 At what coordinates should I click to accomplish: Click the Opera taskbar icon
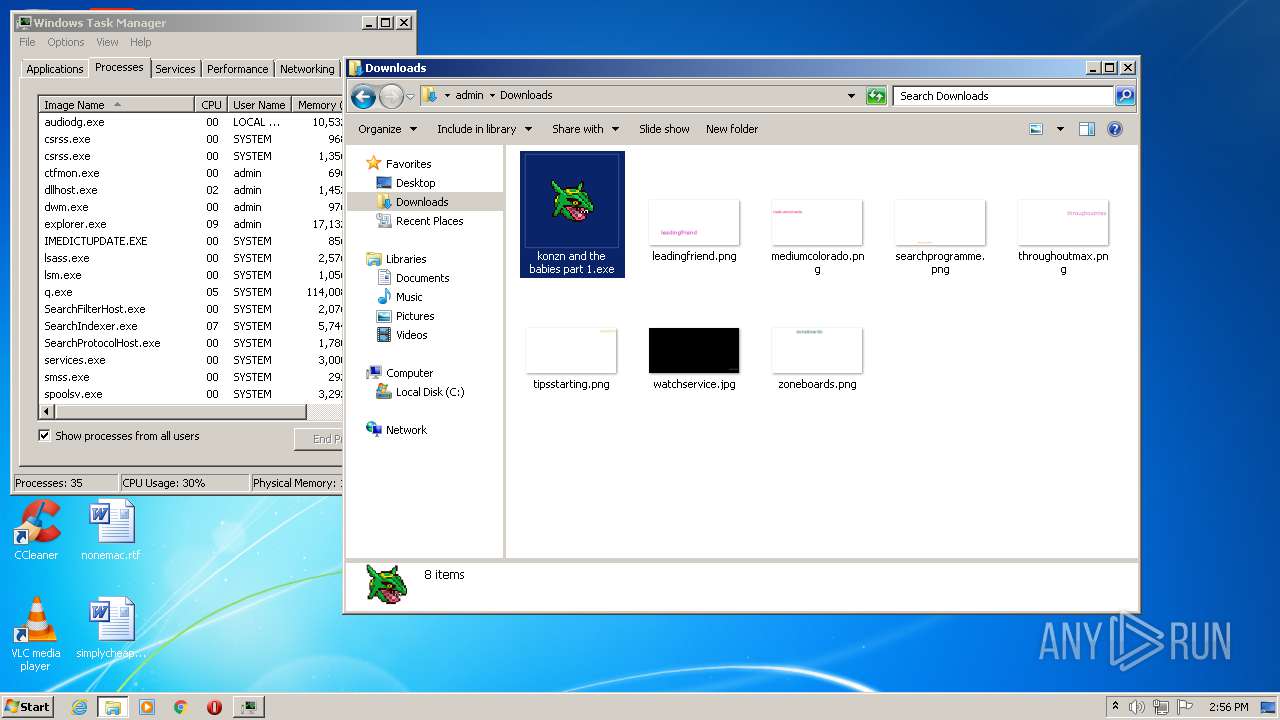point(214,707)
